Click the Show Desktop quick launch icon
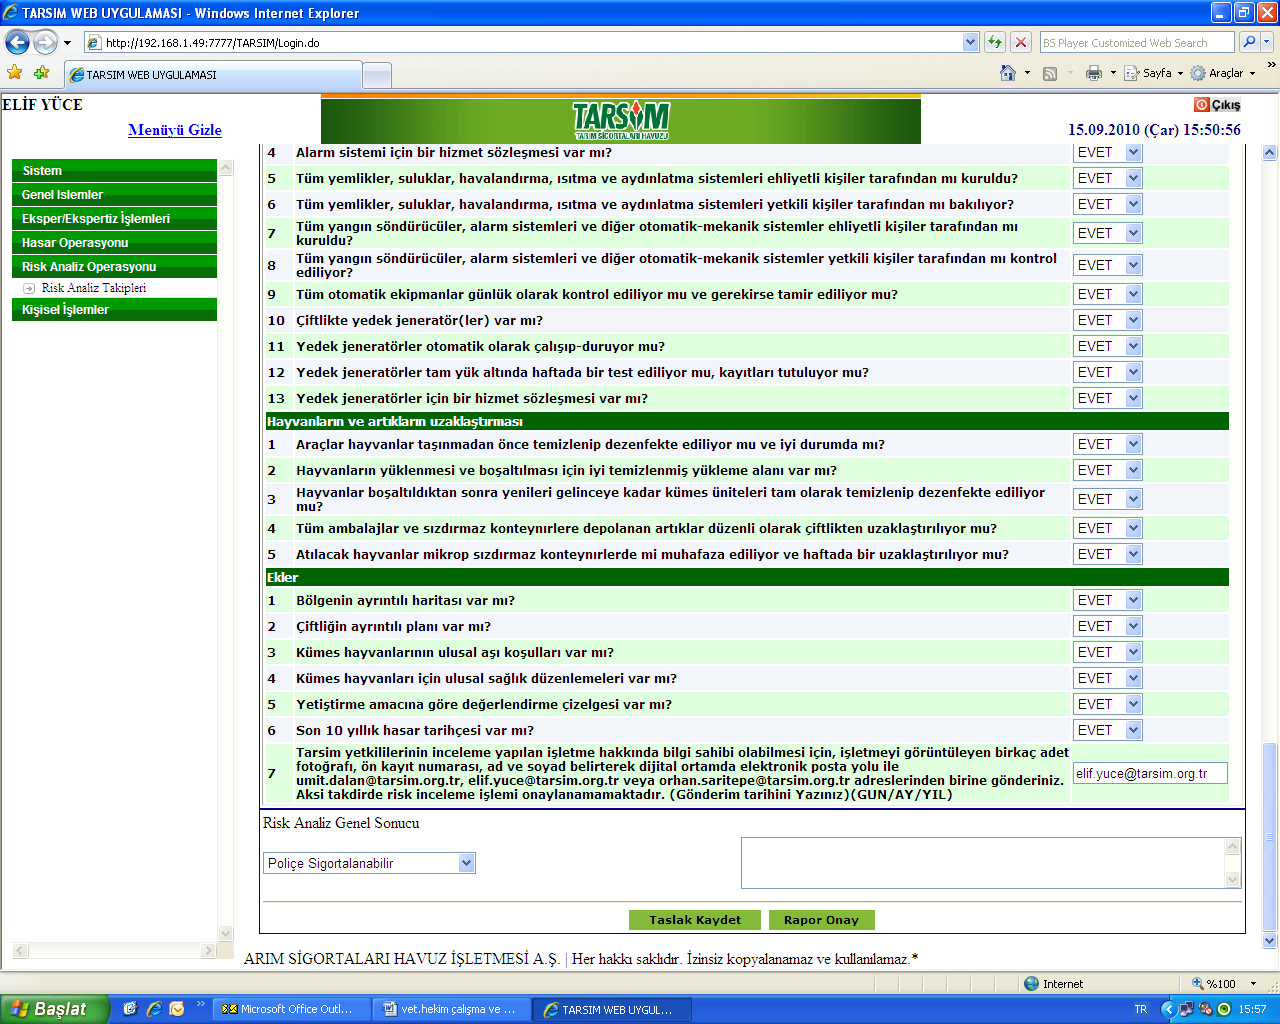 point(130,1009)
